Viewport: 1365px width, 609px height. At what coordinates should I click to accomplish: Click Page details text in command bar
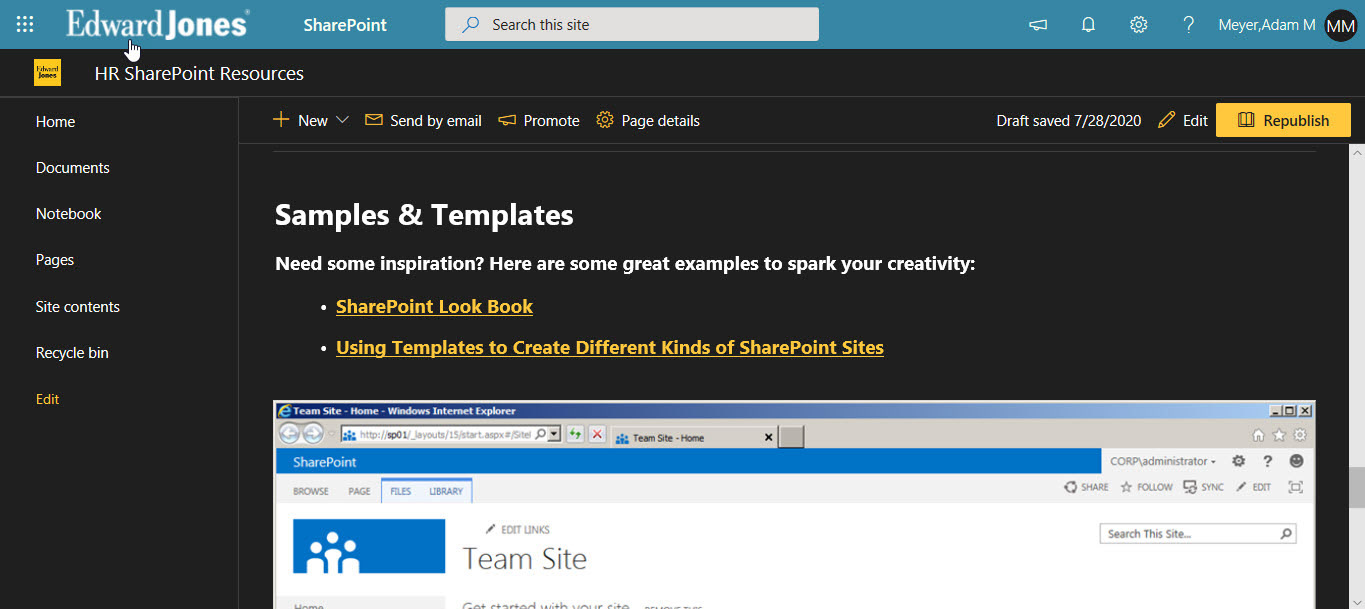(x=661, y=120)
